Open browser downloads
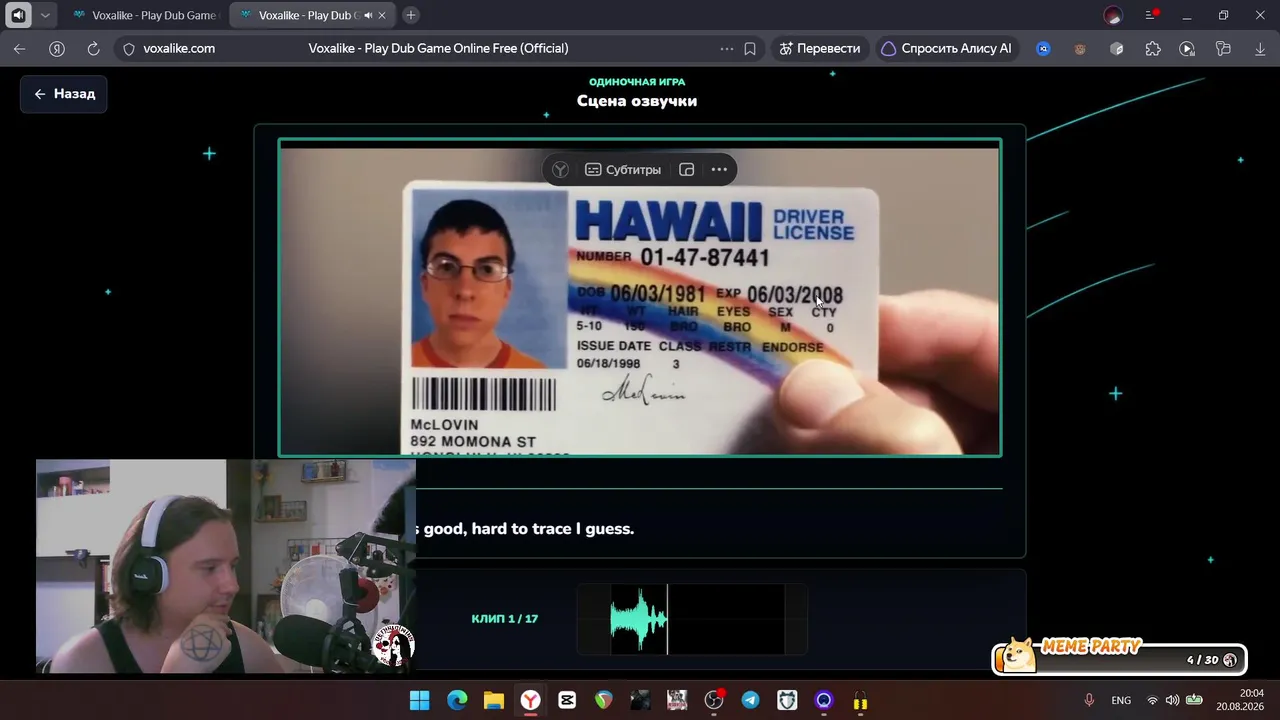The width and height of the screenshot is (1280, 720). pyautogui.click(x=1260, y=48)
